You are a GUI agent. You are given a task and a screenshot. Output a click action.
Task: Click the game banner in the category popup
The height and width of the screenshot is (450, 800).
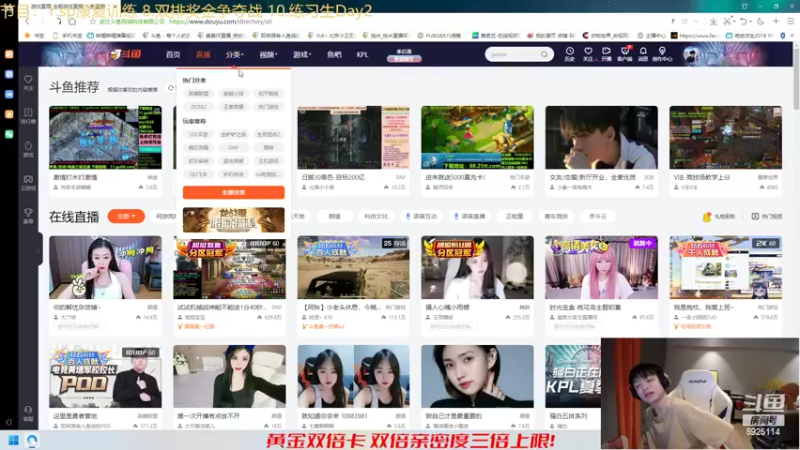[x=234, y=220]
